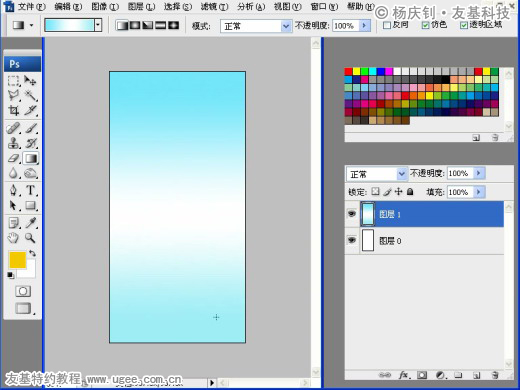Open the 窗口 menu
Image resolution: width=520 pixels, height=390 pixels.
click(x=324, y=7)
